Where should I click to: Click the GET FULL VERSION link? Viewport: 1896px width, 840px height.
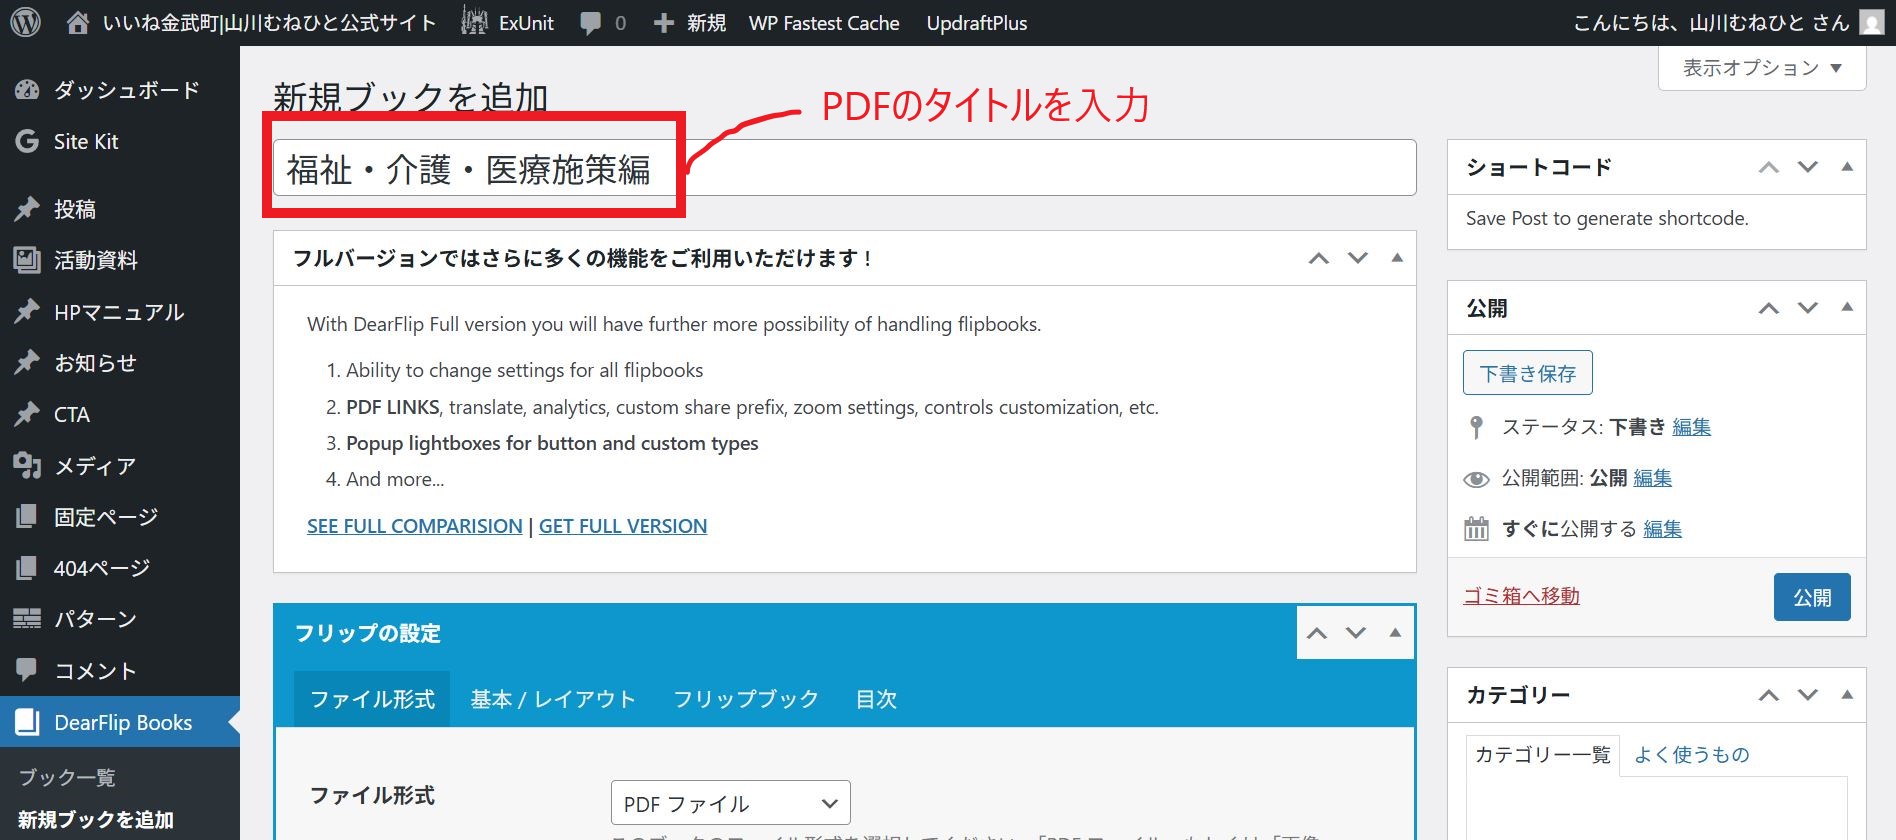click(x=622, y=526)
